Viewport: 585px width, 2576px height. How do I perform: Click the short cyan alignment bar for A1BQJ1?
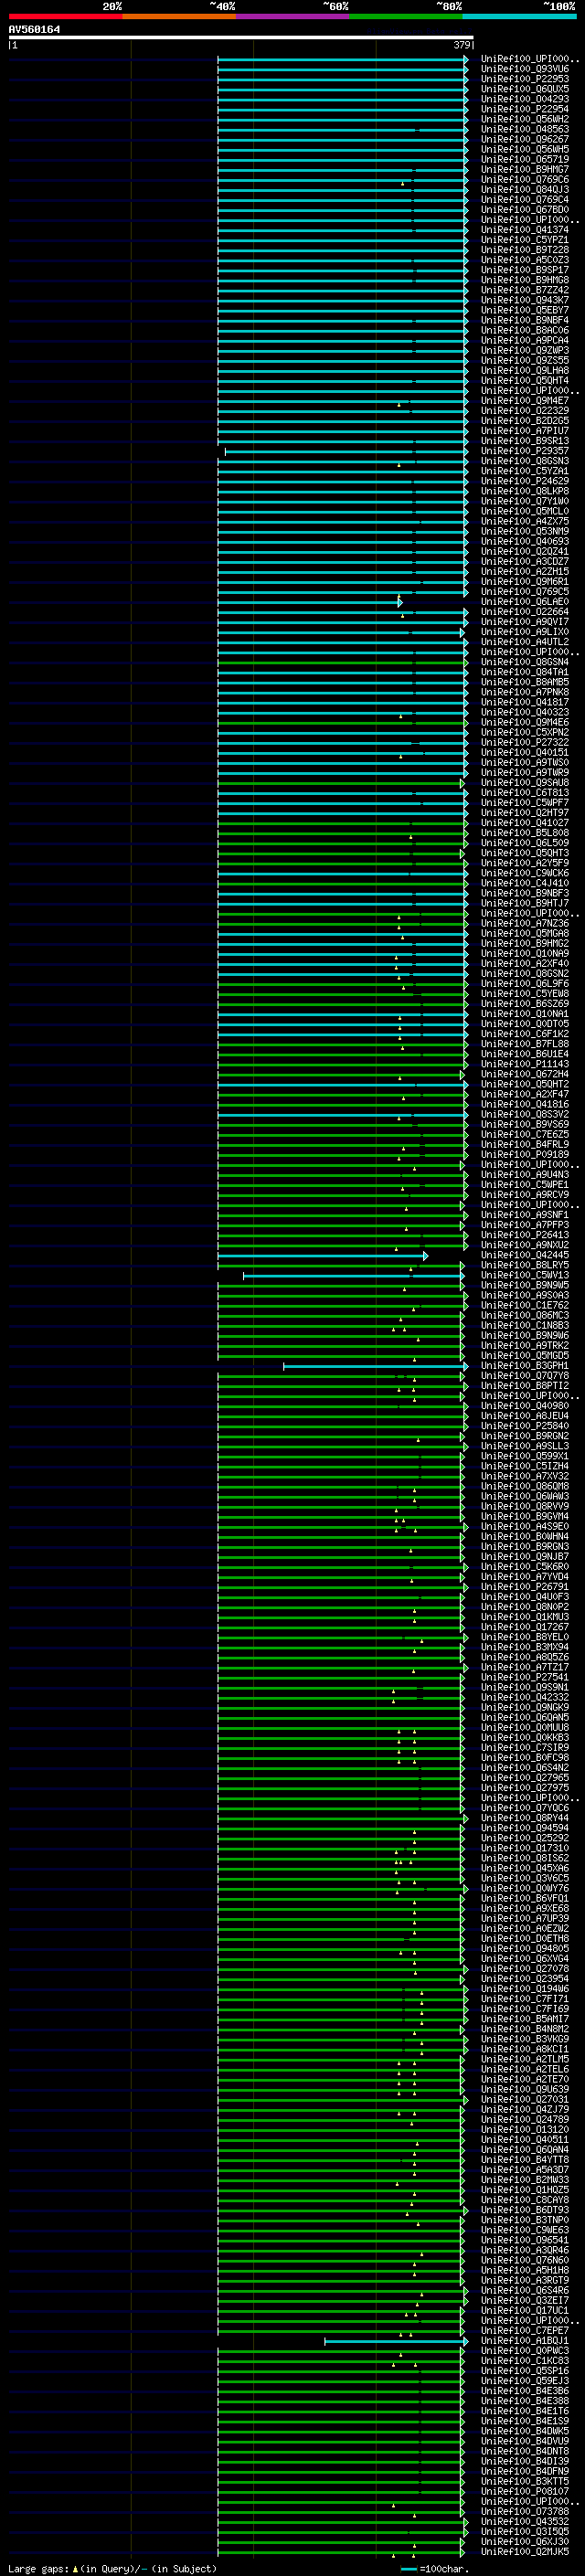(x=396, y=2340)
